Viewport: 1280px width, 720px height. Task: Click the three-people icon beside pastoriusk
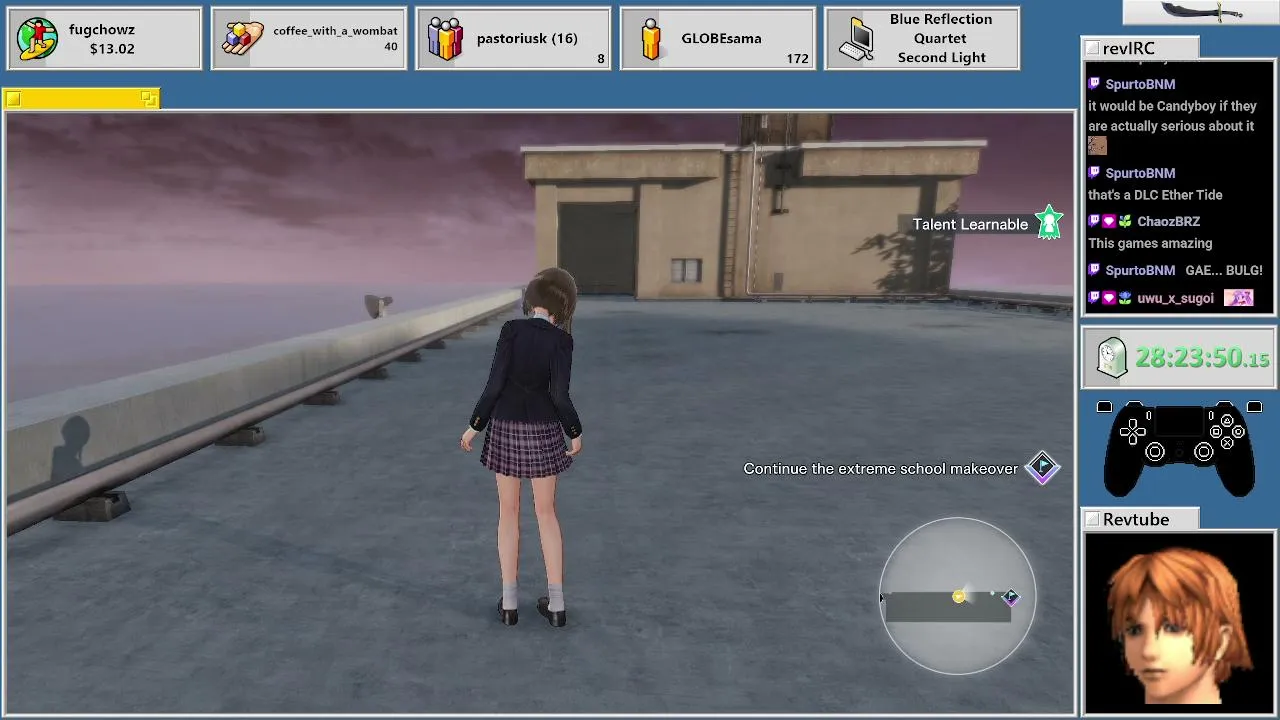[x=446, y=39]
